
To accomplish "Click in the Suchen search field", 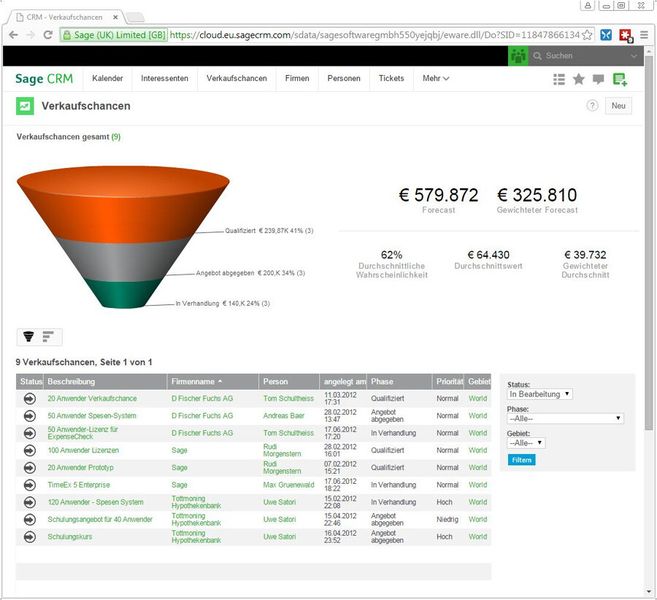I will (x=582, y=56).
